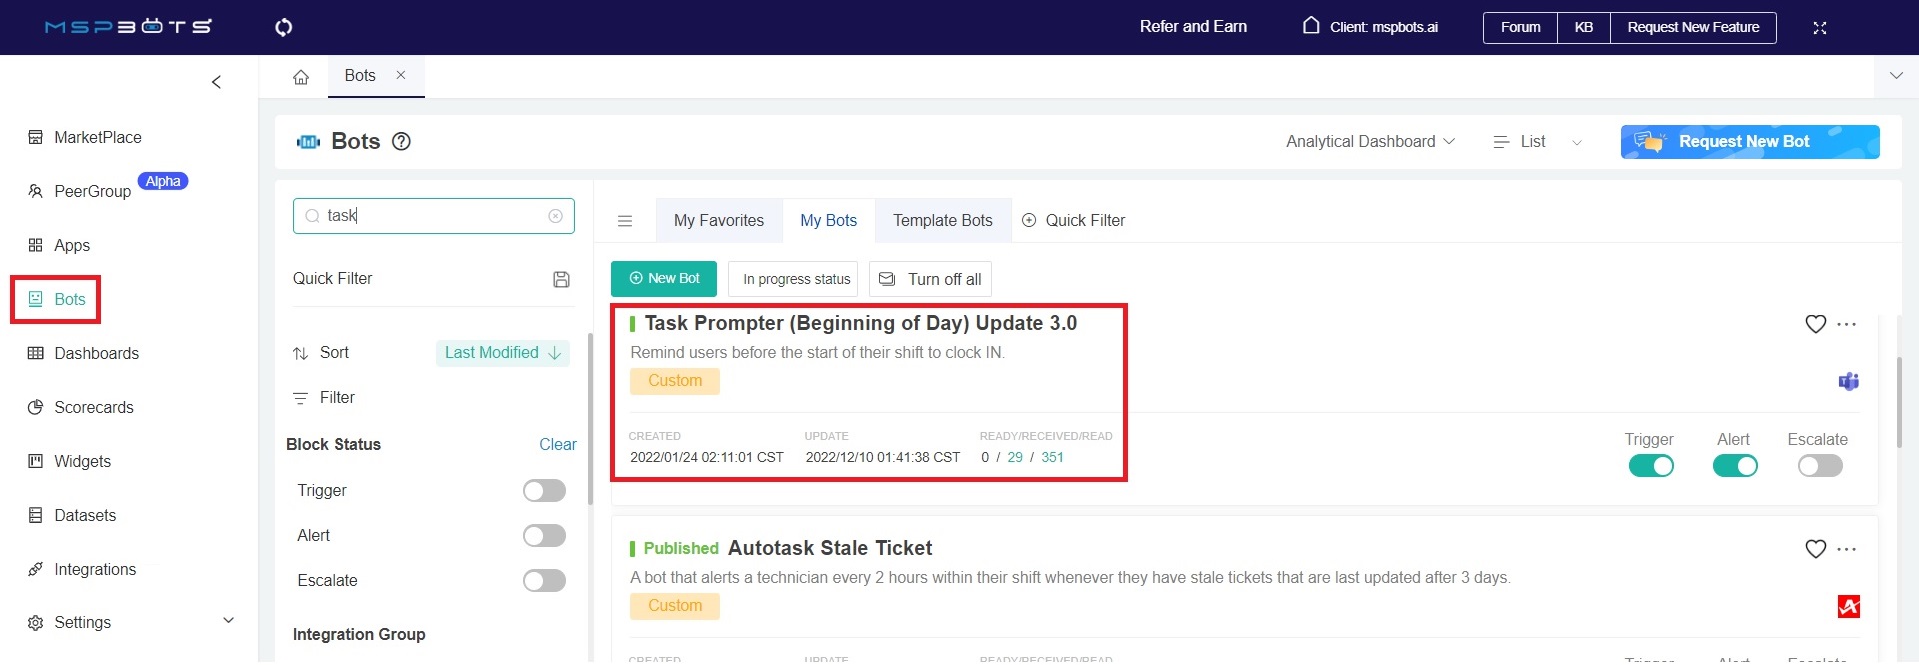Open the KB button
1919x665 pixels.
(1584, 27)
